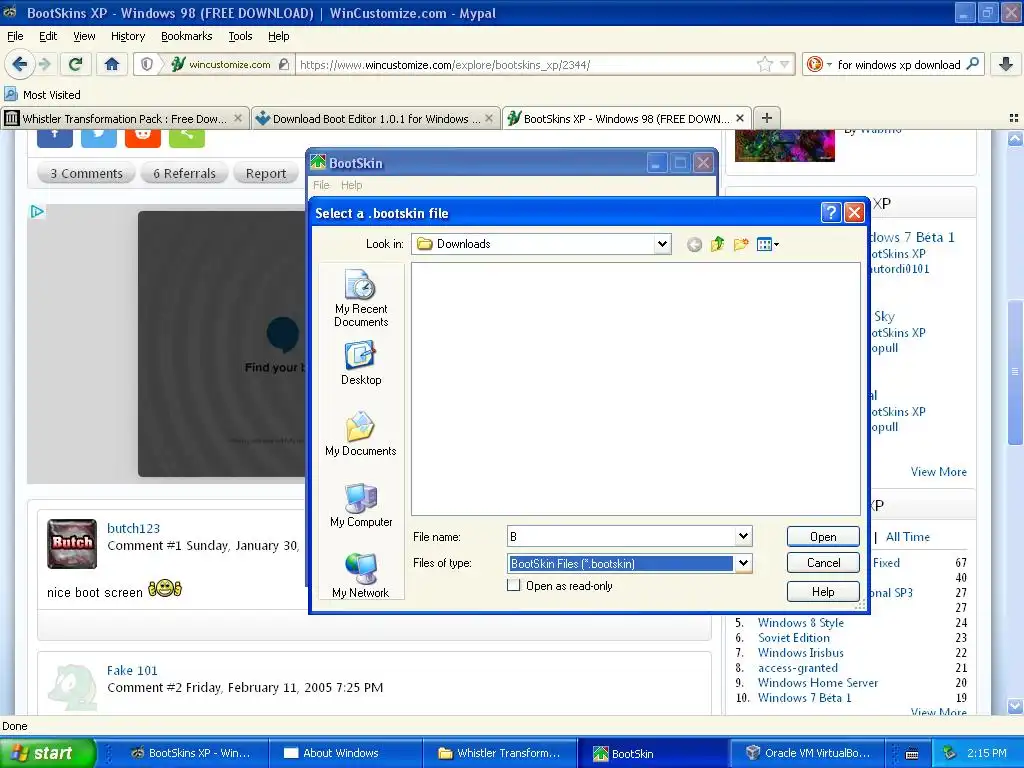Click the browser URL address field
The height and width of the screenshot is (768, 1024).
coord(525,64)
